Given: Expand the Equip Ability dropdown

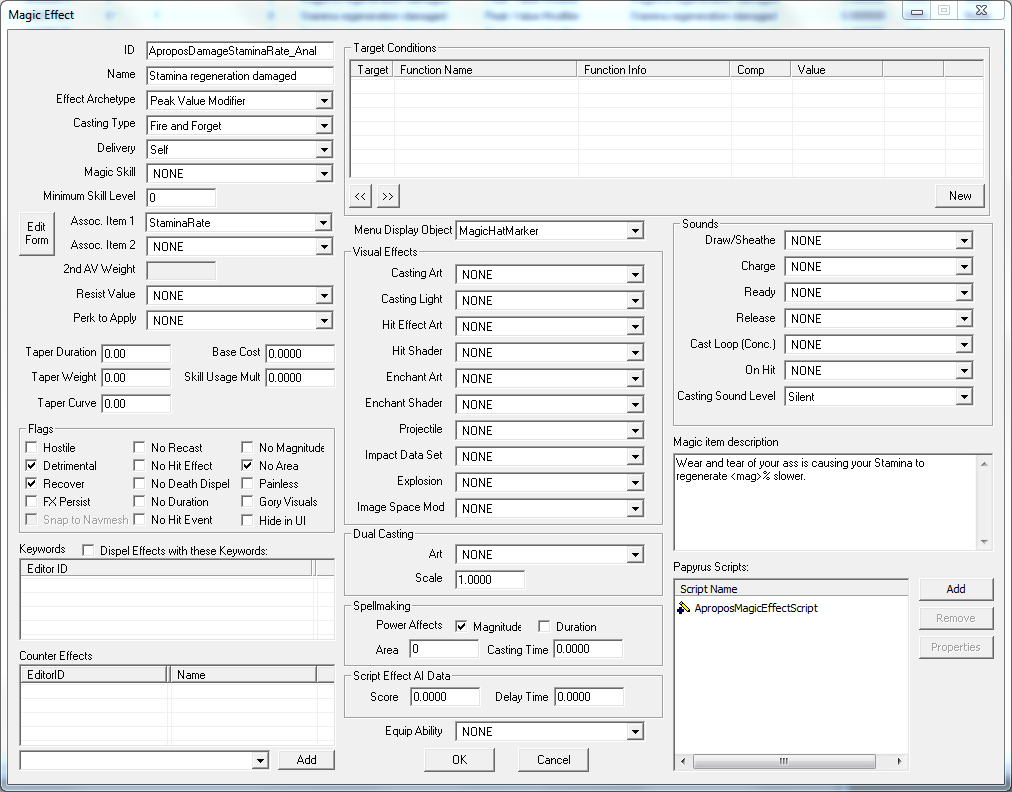Looking at the screenshot, I should pos(635,731).
